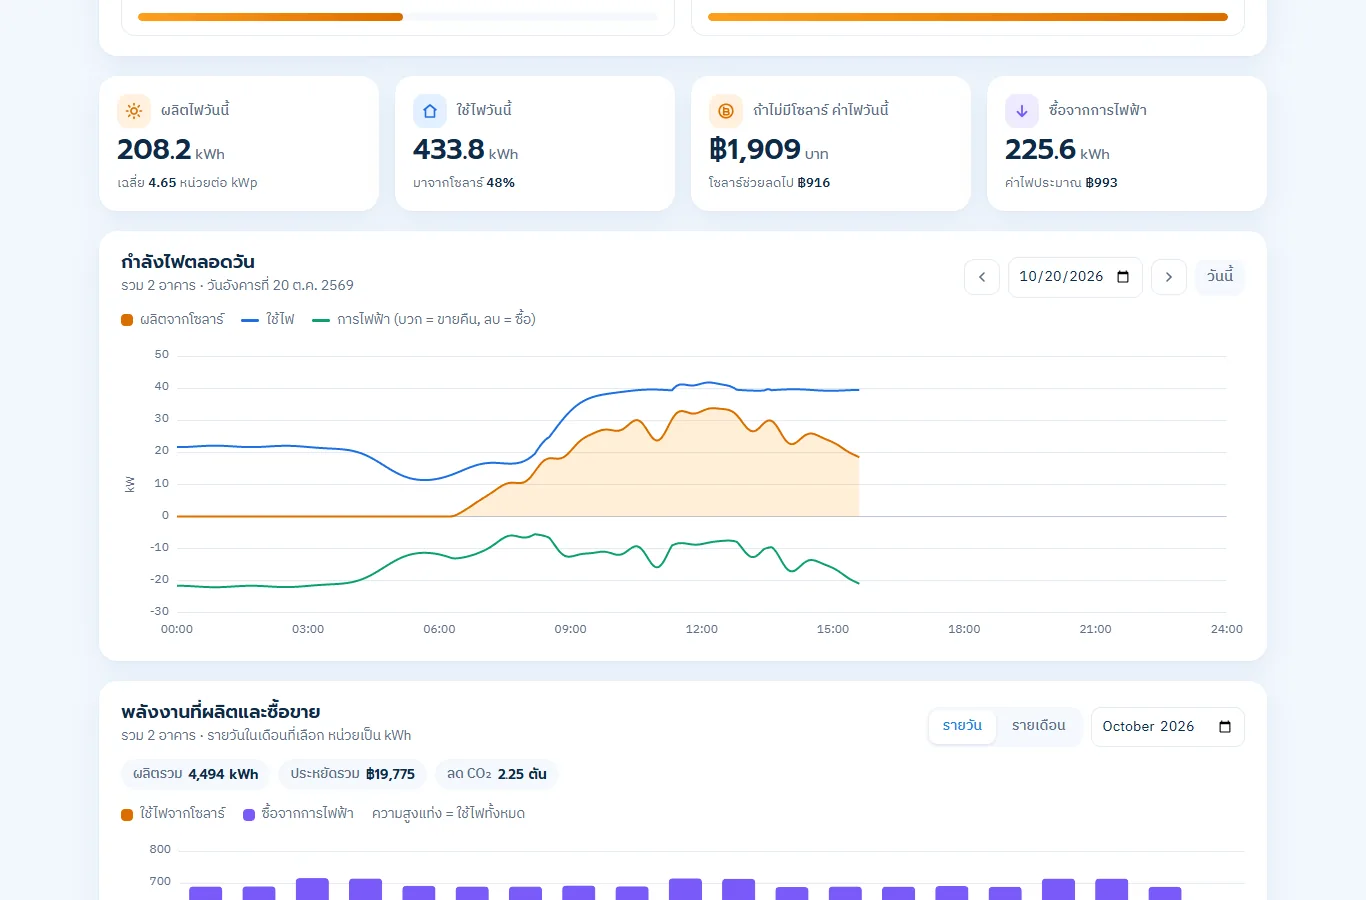Click the 10/20/2026 date field
1366x900 pixels.
1075,277
